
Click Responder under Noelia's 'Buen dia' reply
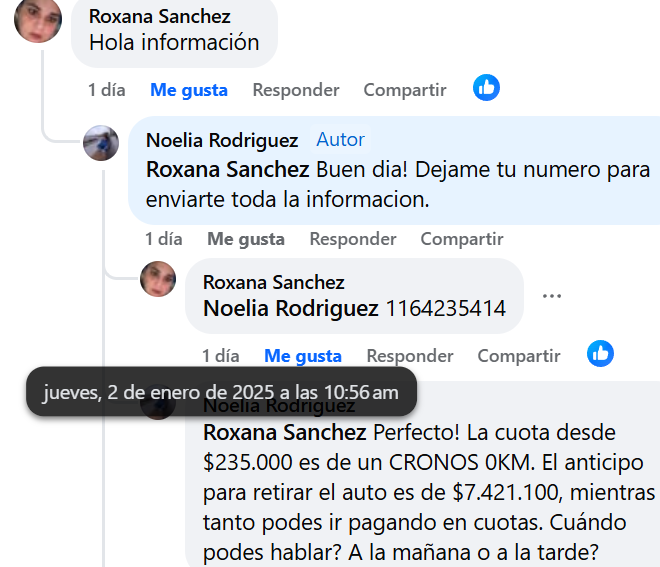tap(353, 239)
